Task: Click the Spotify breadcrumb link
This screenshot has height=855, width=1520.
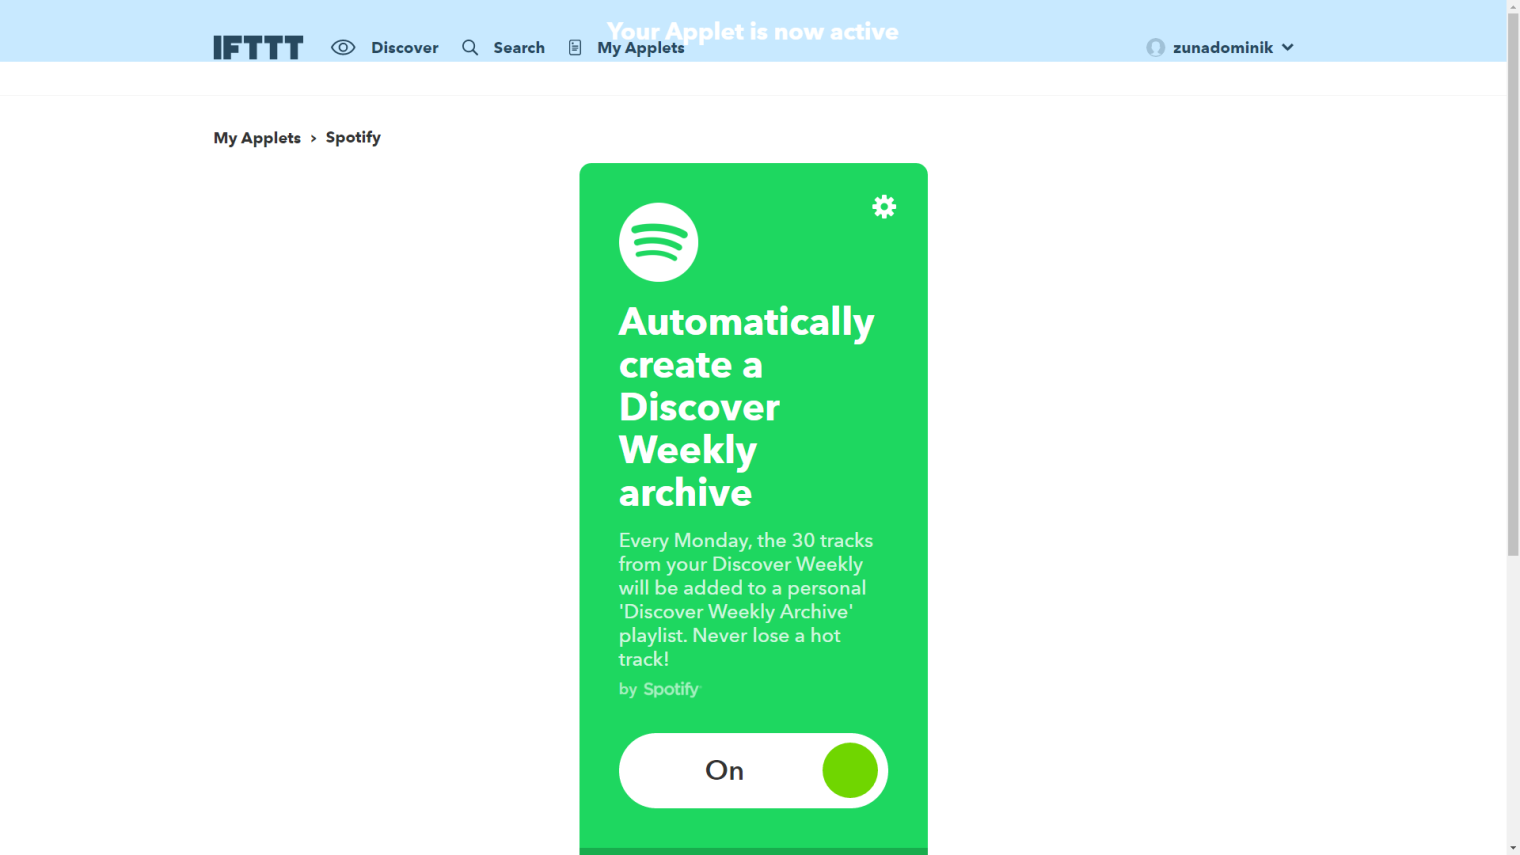Action: coord(353,137)
